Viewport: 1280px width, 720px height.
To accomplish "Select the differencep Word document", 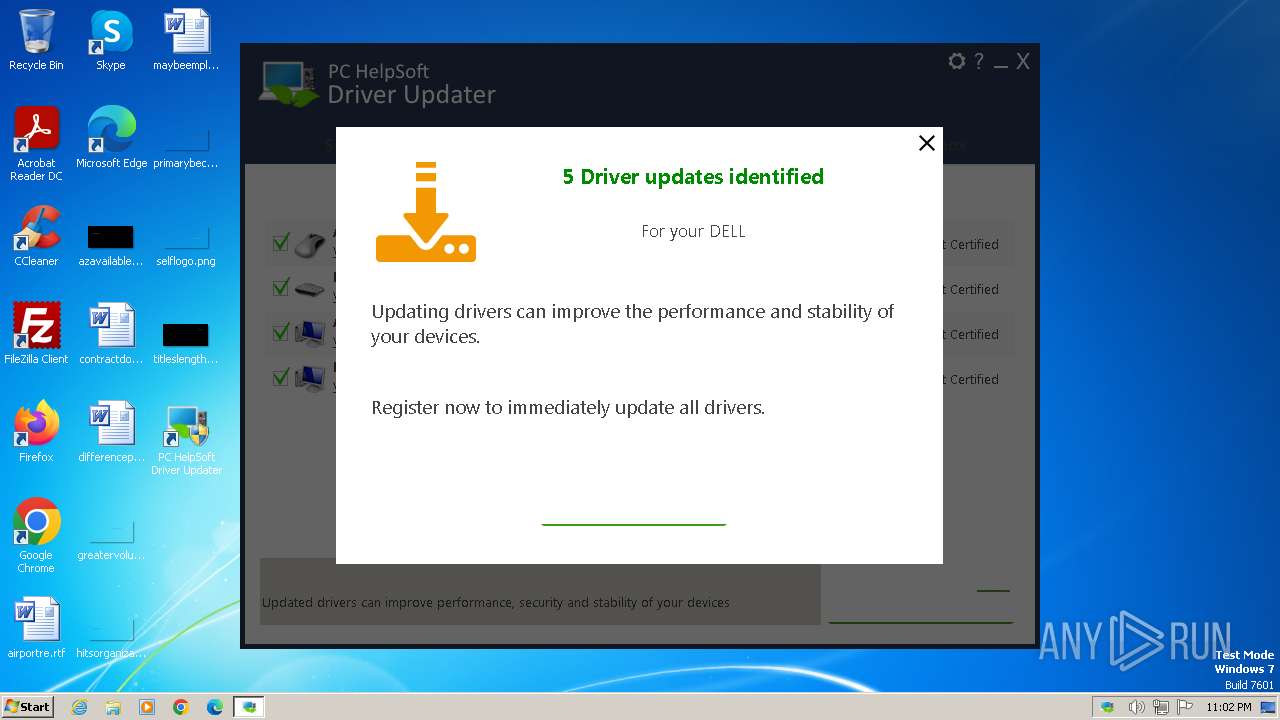I will (111, 432).
